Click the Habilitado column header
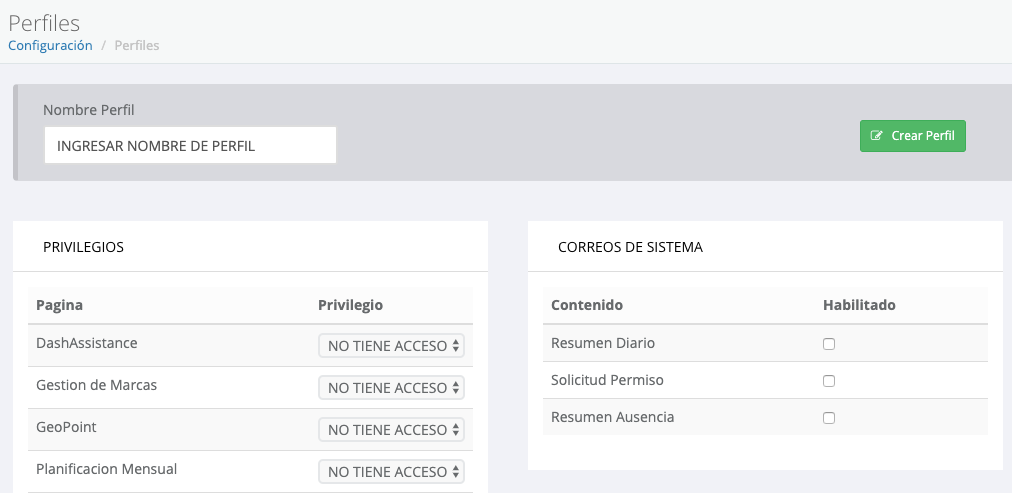 point(859,305)
